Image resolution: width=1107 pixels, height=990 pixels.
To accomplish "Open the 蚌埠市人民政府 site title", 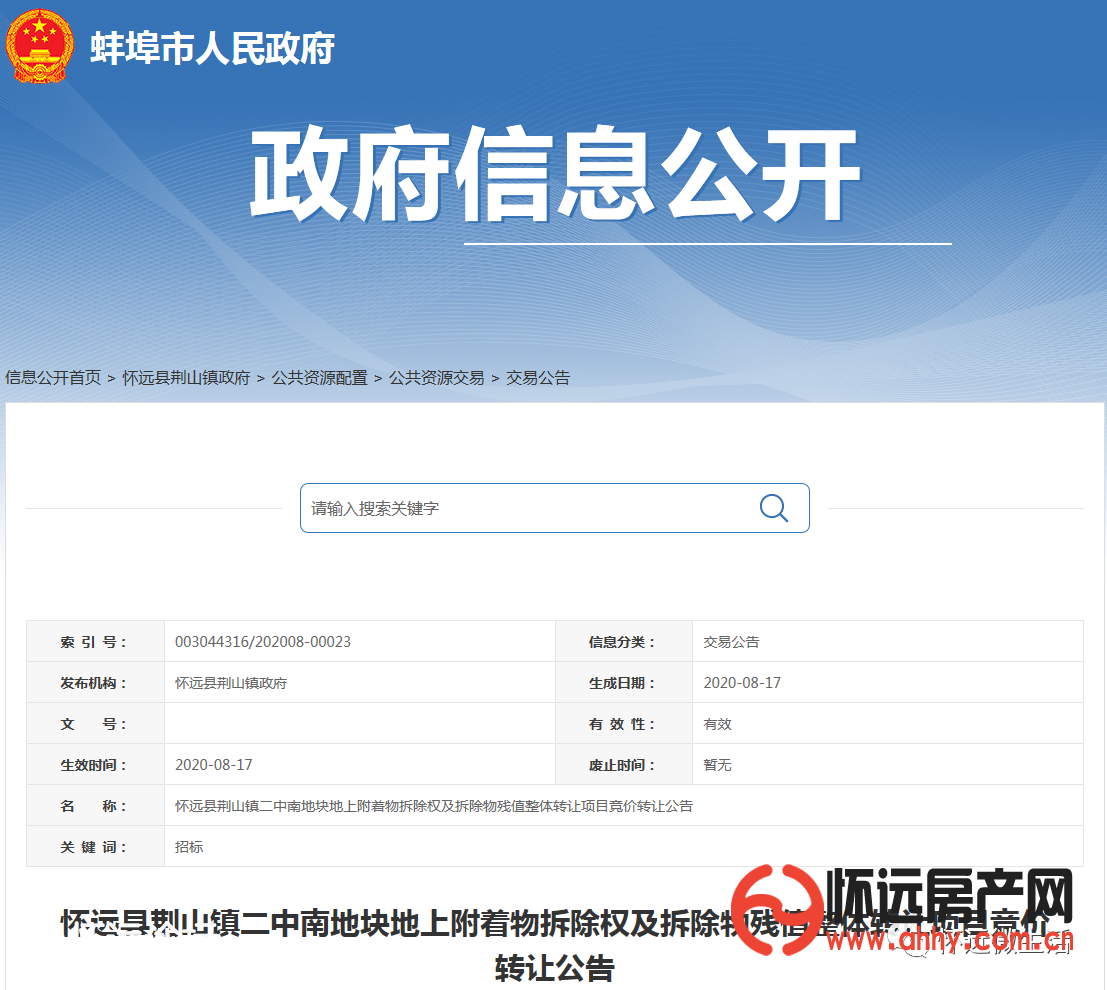I will point(212,48).
